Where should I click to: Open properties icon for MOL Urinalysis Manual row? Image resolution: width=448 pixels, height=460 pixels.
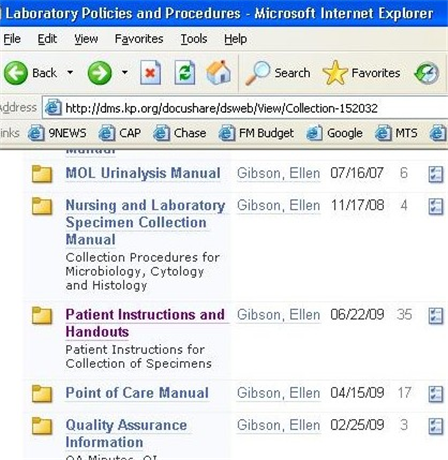click(x=435, y=174)
